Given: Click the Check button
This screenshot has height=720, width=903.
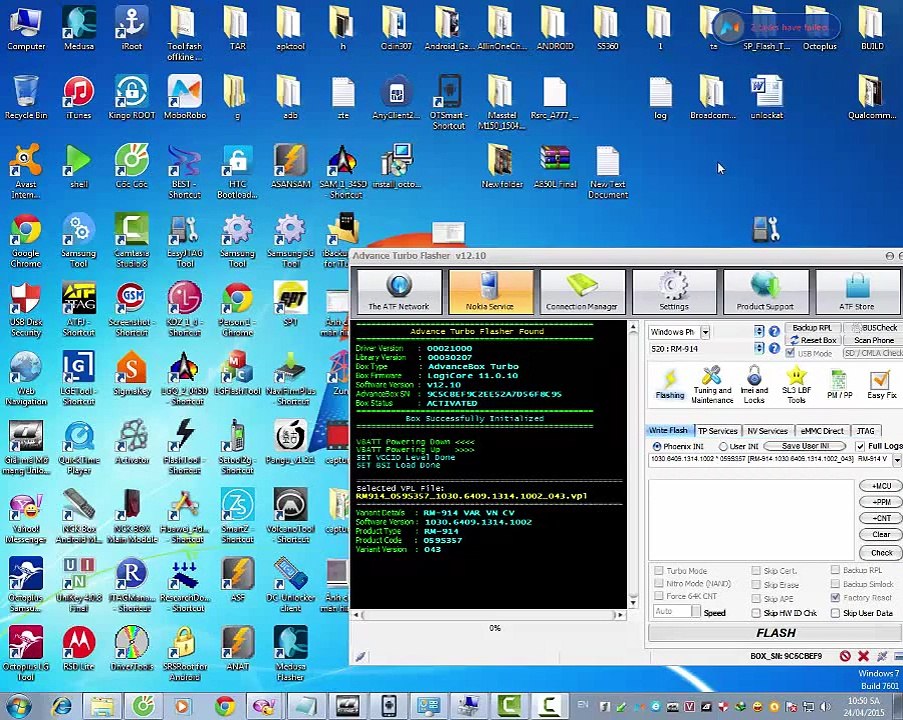Looking at the screenshot, I should coord(881,552).
